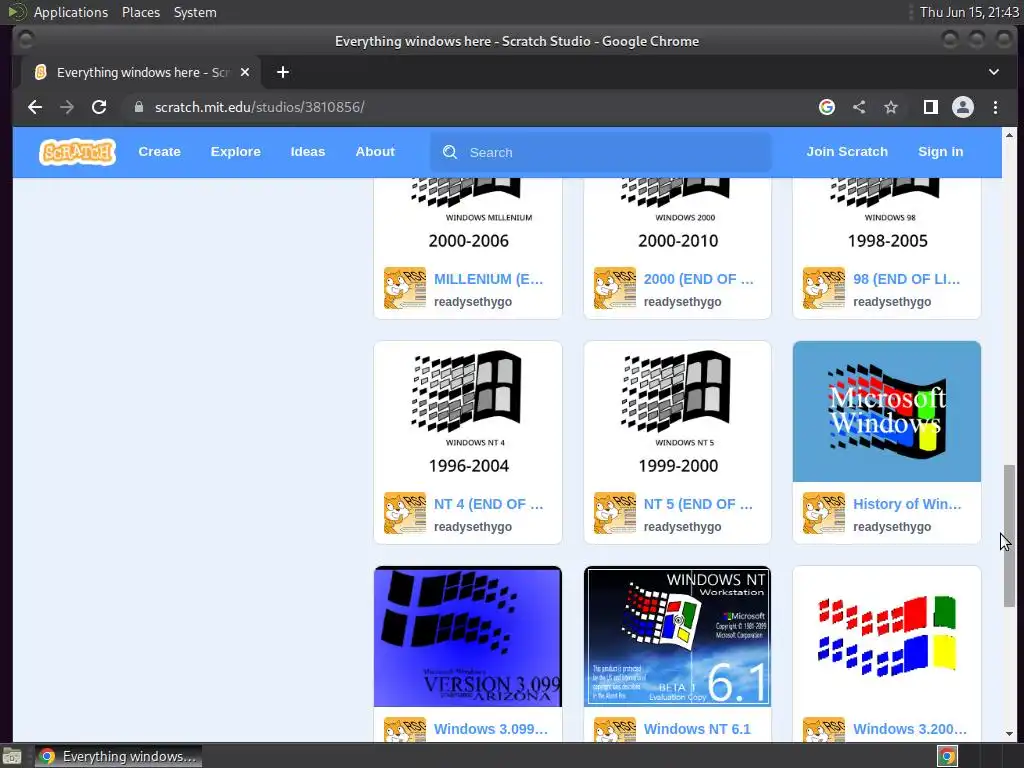Open the NT 5 (END OF ... project link

pyautogui.click(x=698, y=504)
